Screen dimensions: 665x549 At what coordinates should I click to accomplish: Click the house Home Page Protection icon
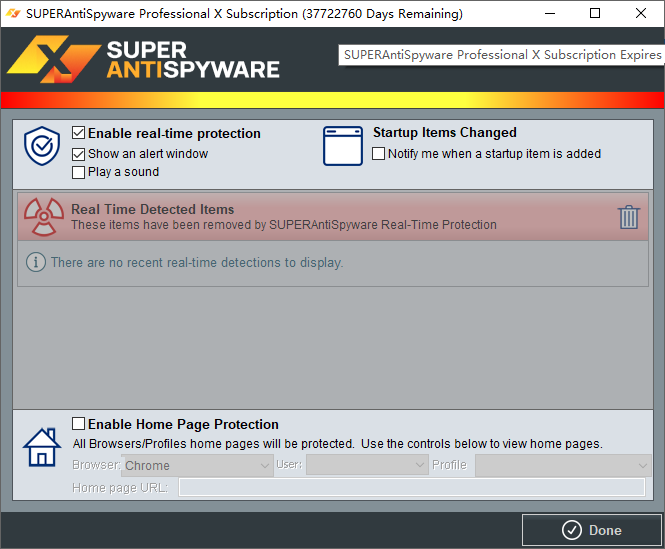click(x=42, y=448)
